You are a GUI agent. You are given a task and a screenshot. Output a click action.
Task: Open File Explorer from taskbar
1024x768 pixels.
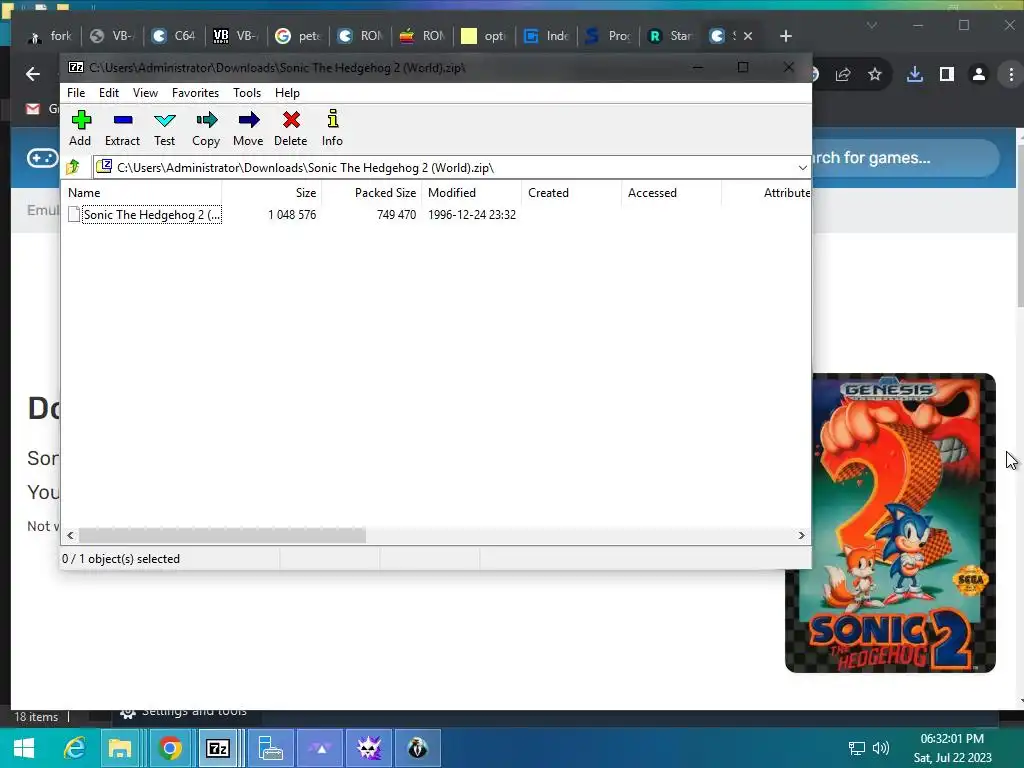[x=120, y=748]
